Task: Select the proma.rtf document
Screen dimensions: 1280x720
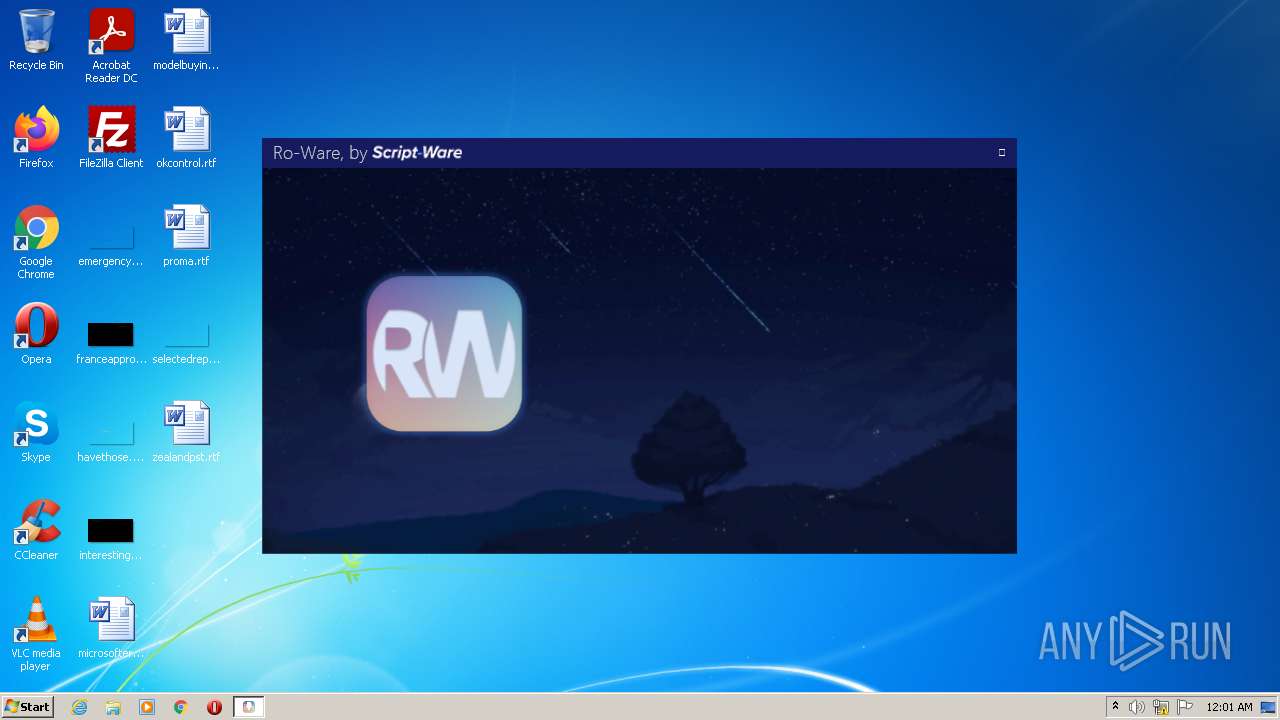Action: (186, 236)
